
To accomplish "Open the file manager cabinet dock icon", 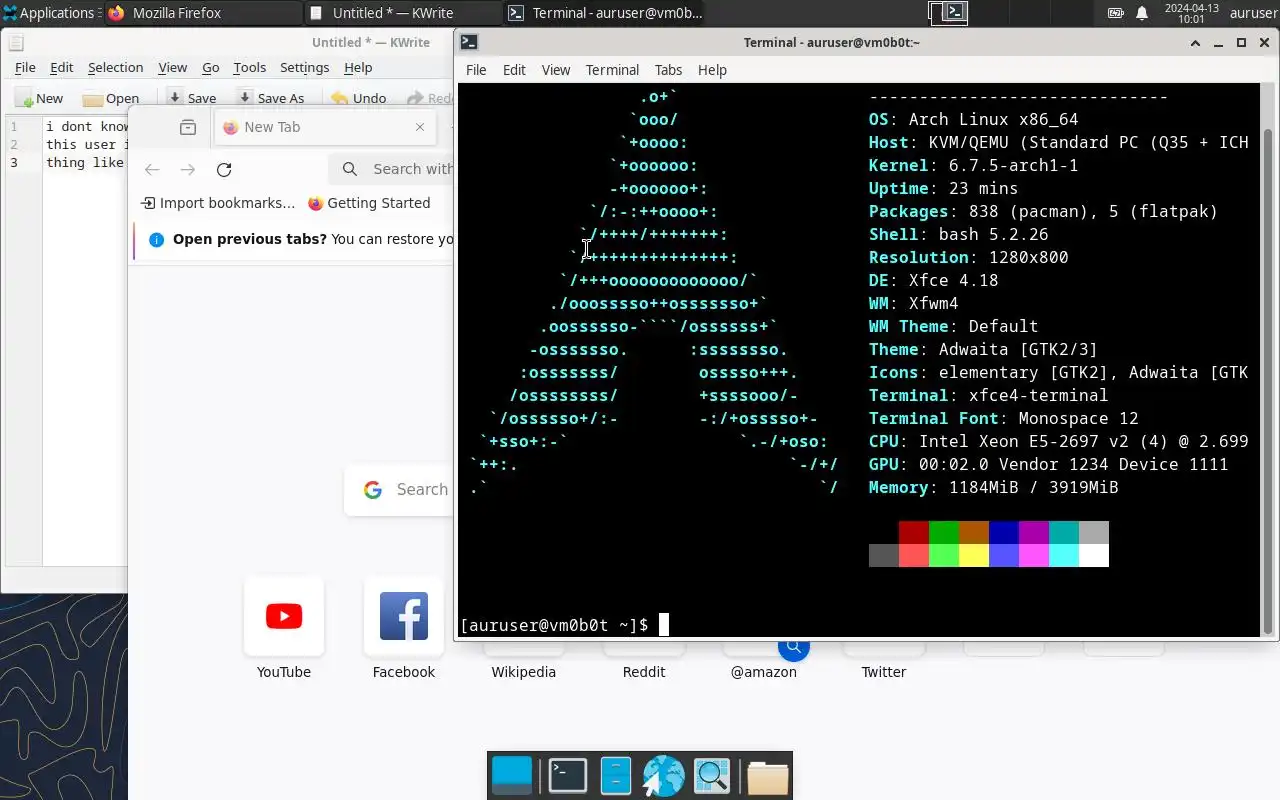I will tap(615, 776).
